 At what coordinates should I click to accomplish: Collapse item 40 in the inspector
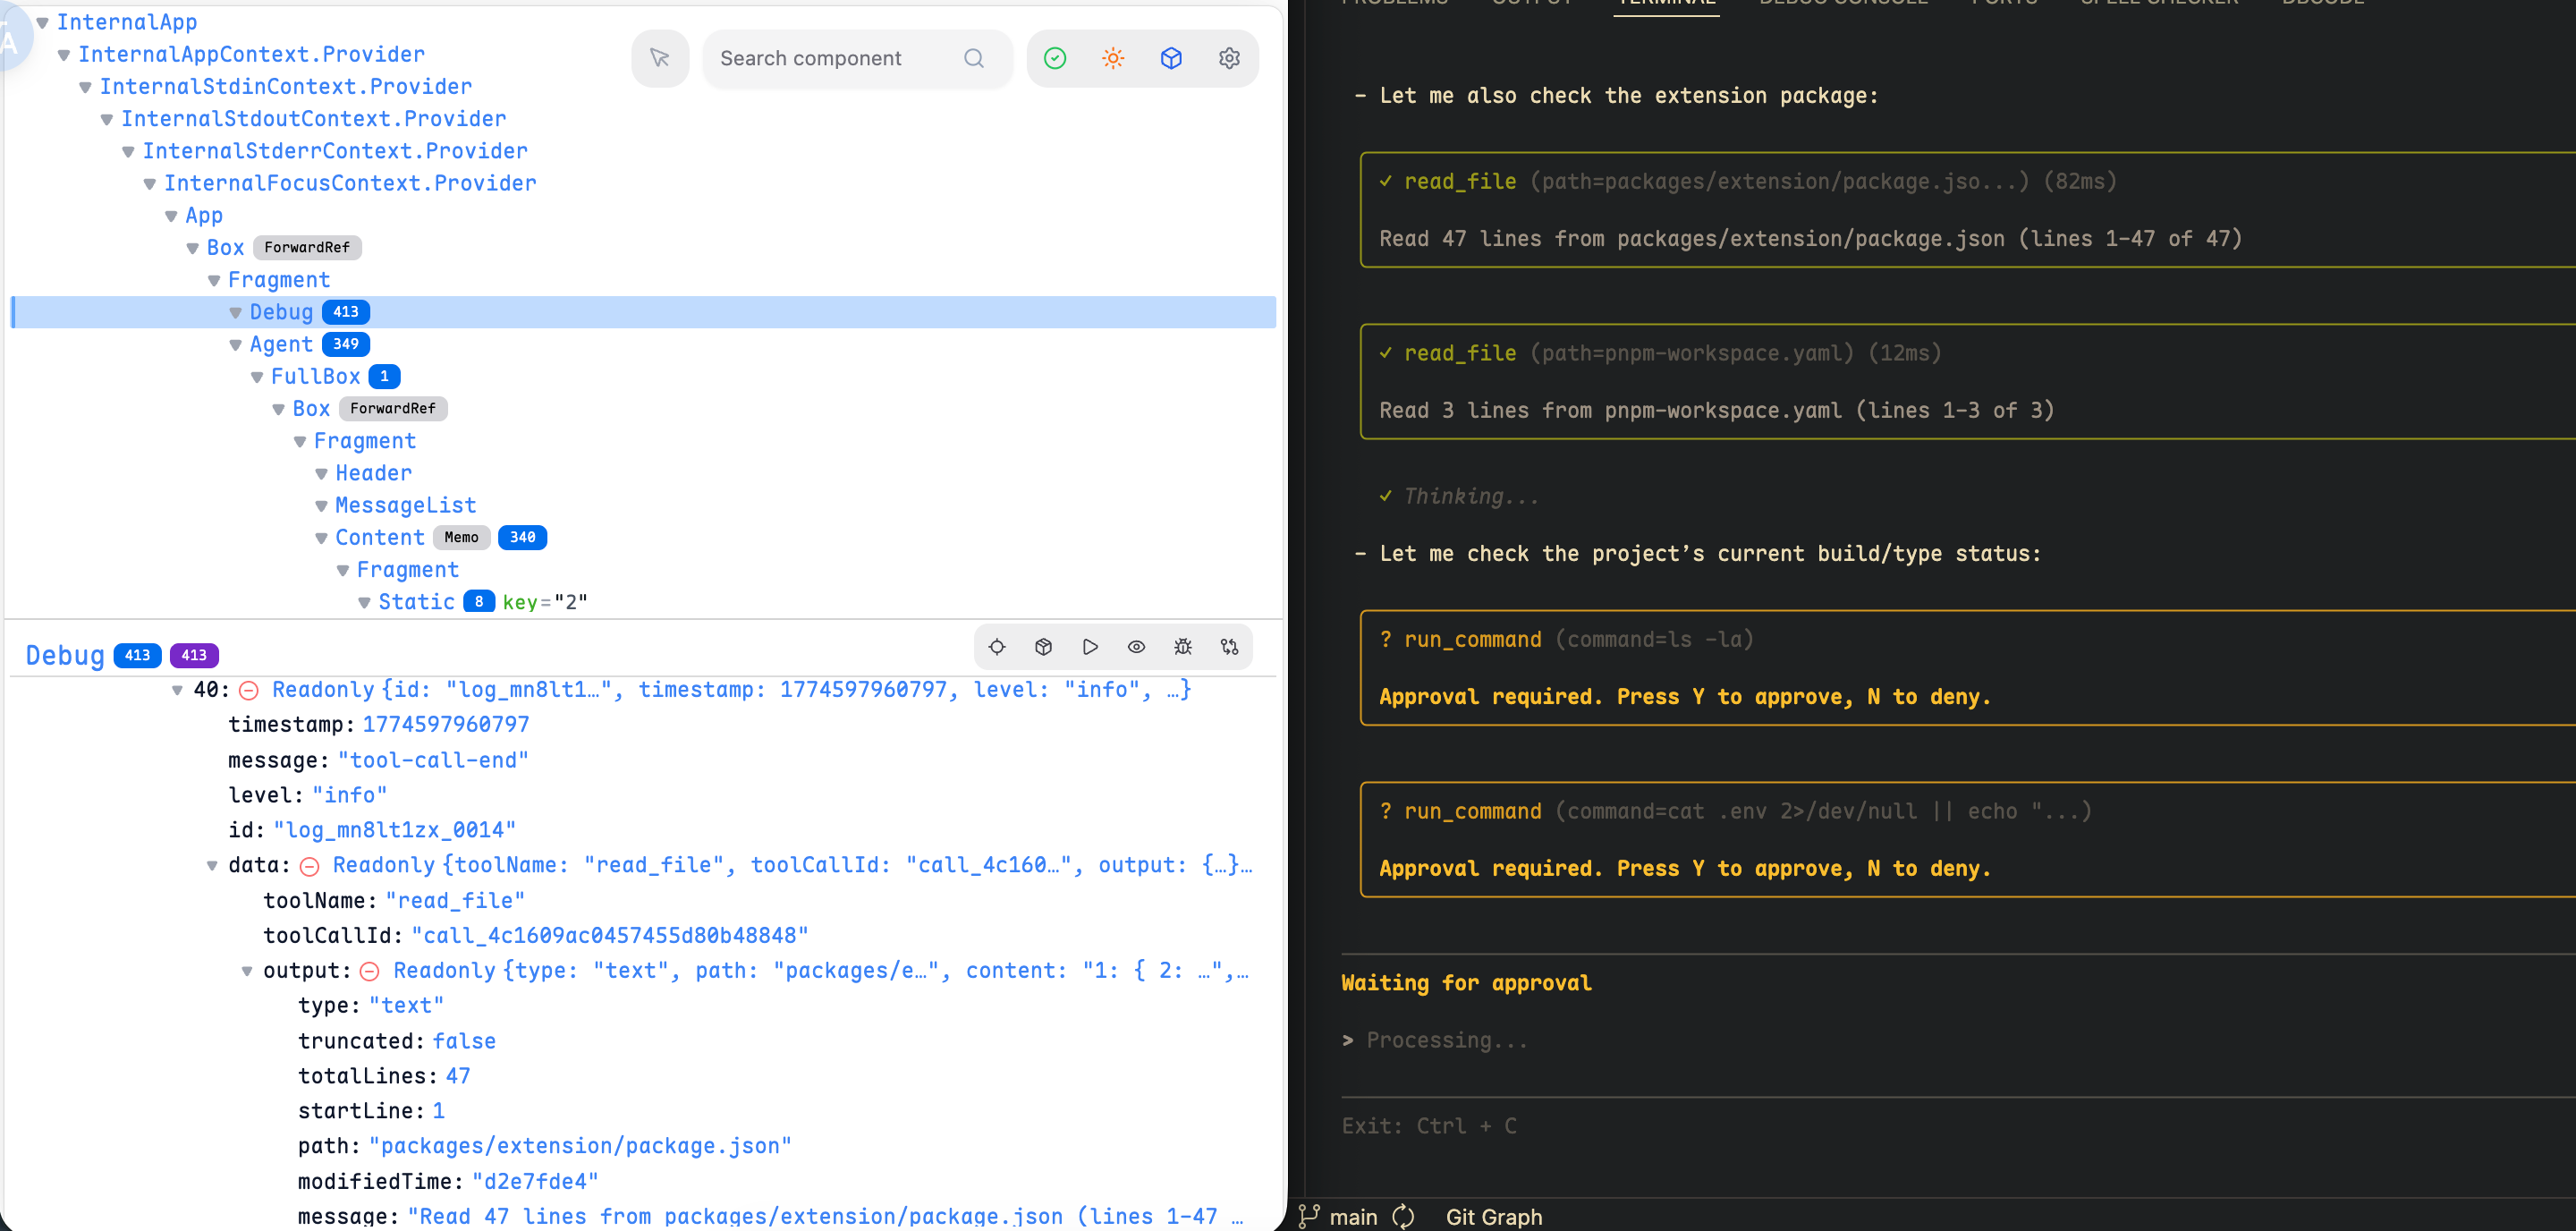pos(177,690)
